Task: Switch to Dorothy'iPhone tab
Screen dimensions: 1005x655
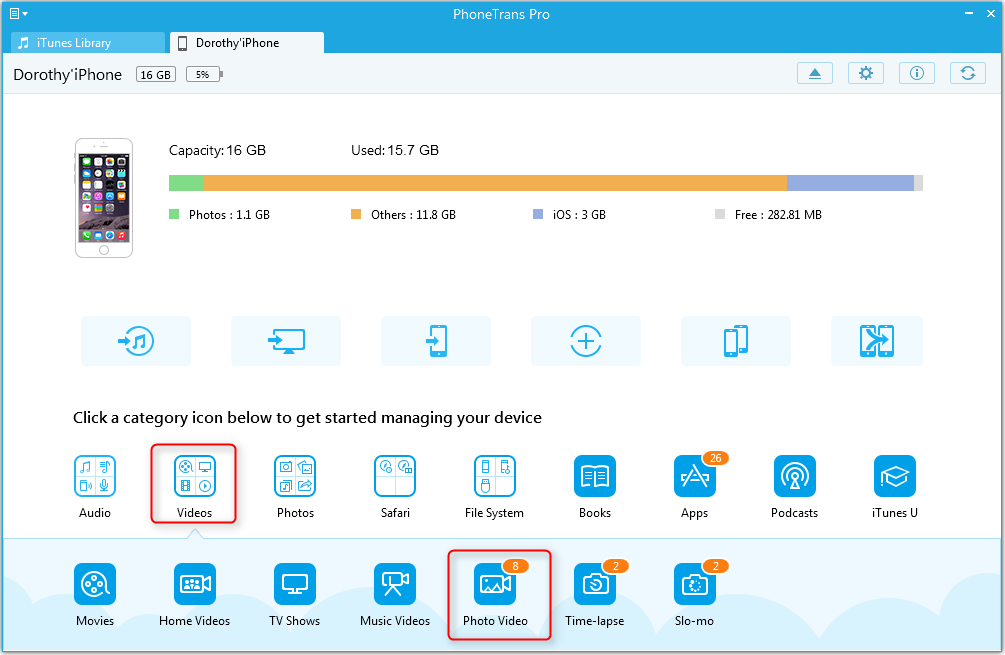Action: 247,43
